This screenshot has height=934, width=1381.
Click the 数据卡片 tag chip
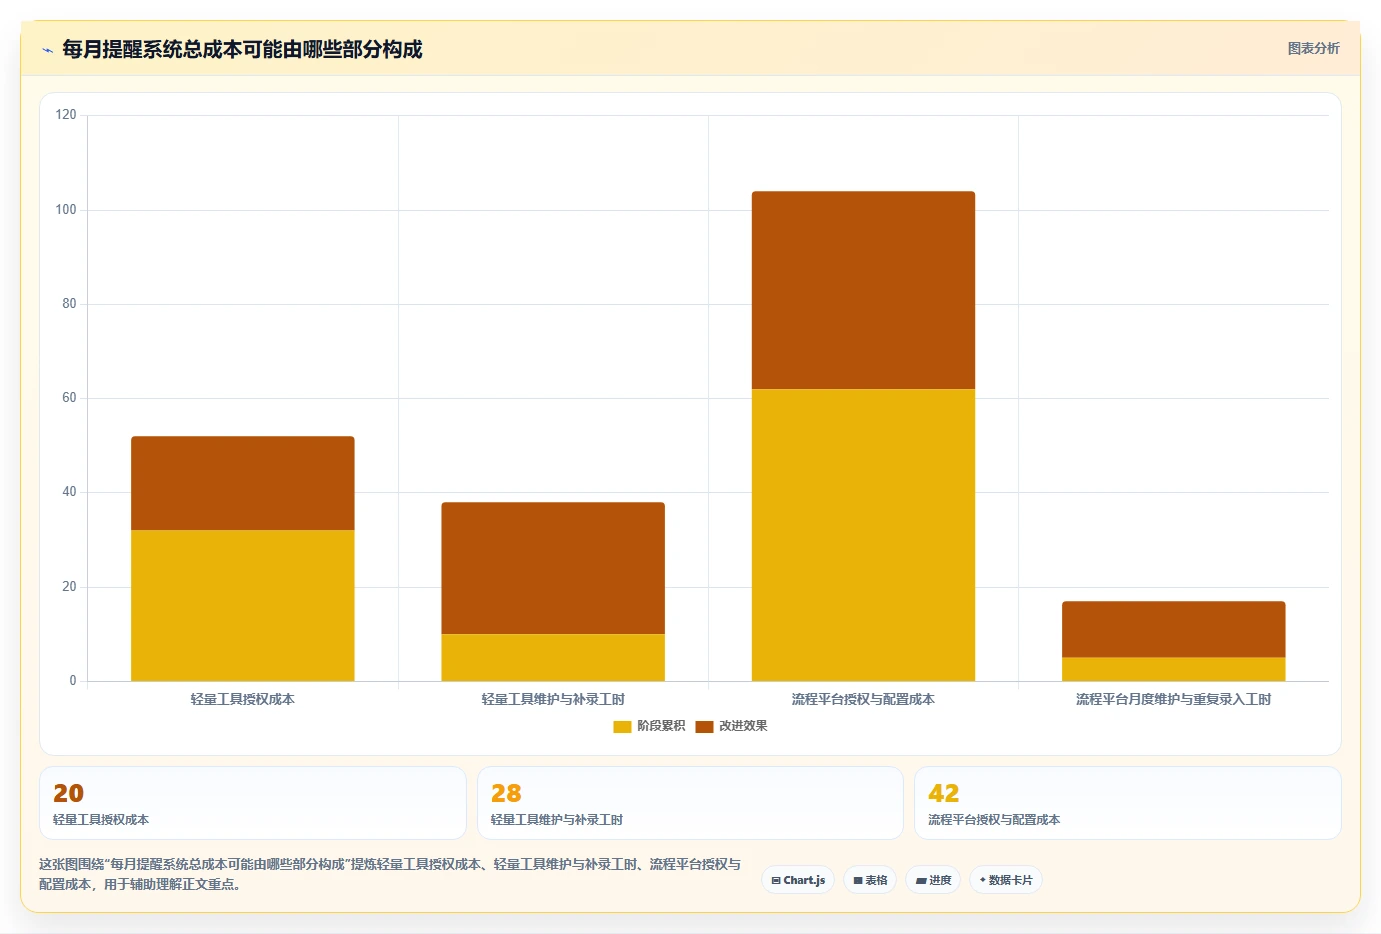click(1006, 880)
